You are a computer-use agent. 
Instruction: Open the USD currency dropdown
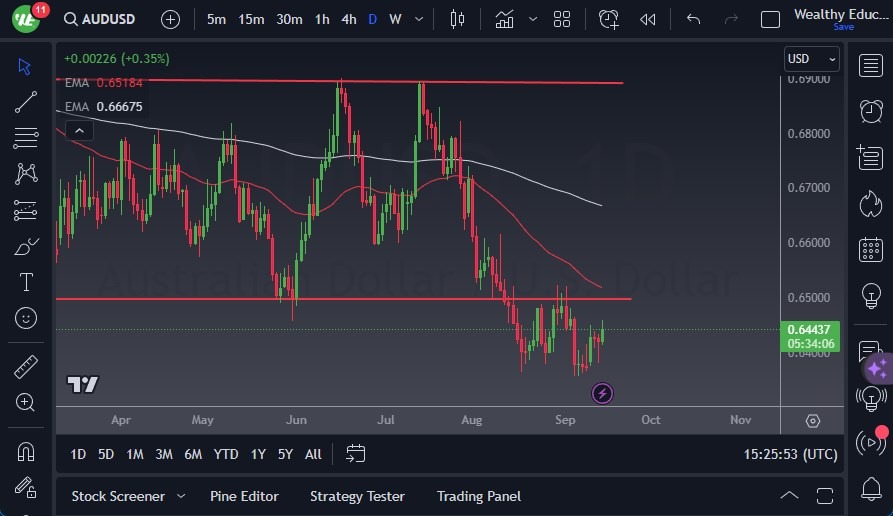coord(811,59)
